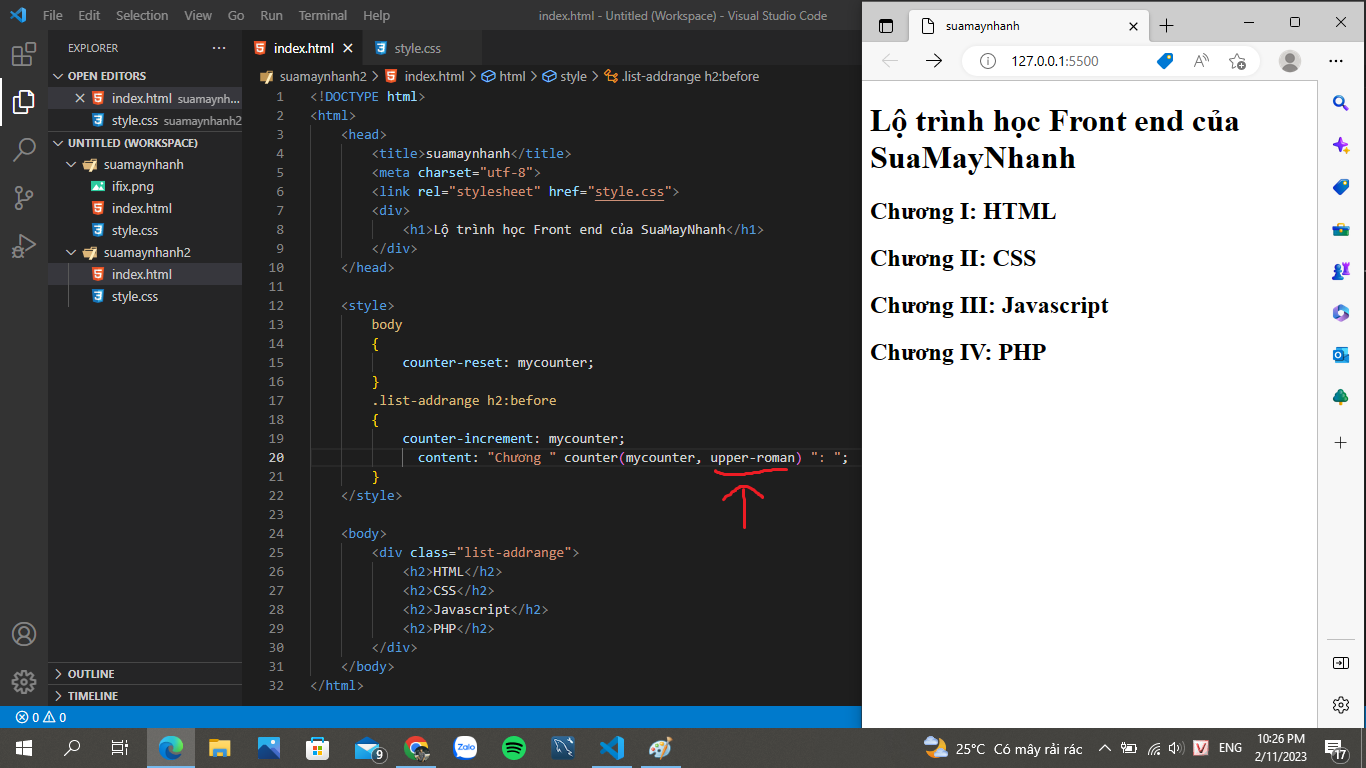Open Edge tab actions menu icon

click(x=885, y=26)
